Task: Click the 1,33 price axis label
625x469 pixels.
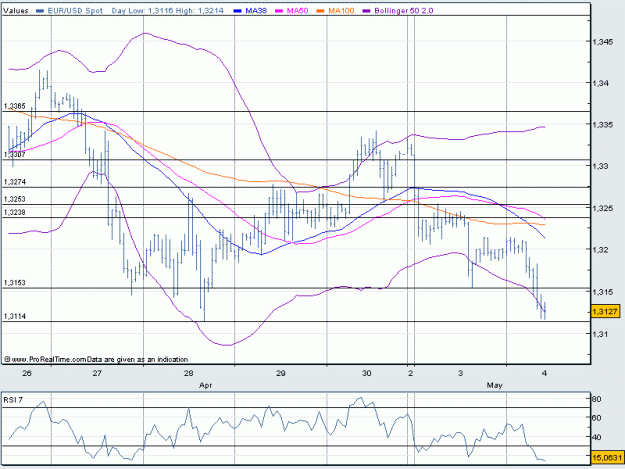Action: (601, 167)
